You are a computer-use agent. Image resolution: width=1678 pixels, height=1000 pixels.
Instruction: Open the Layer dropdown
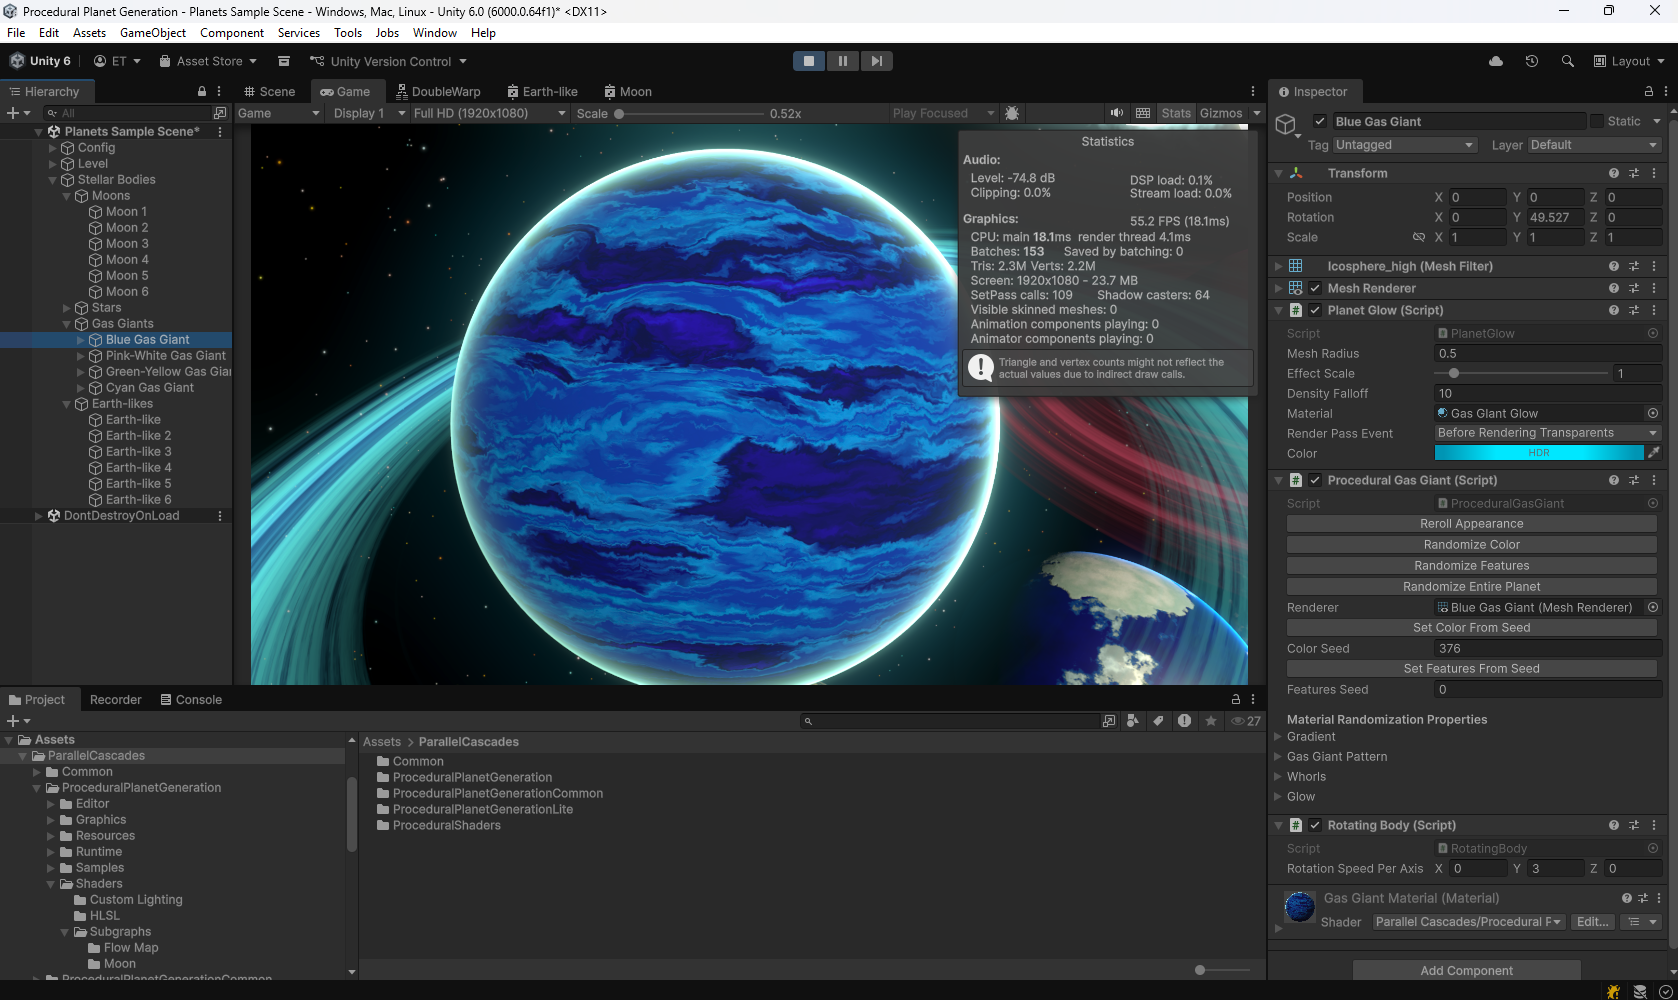coord(1593,145)
